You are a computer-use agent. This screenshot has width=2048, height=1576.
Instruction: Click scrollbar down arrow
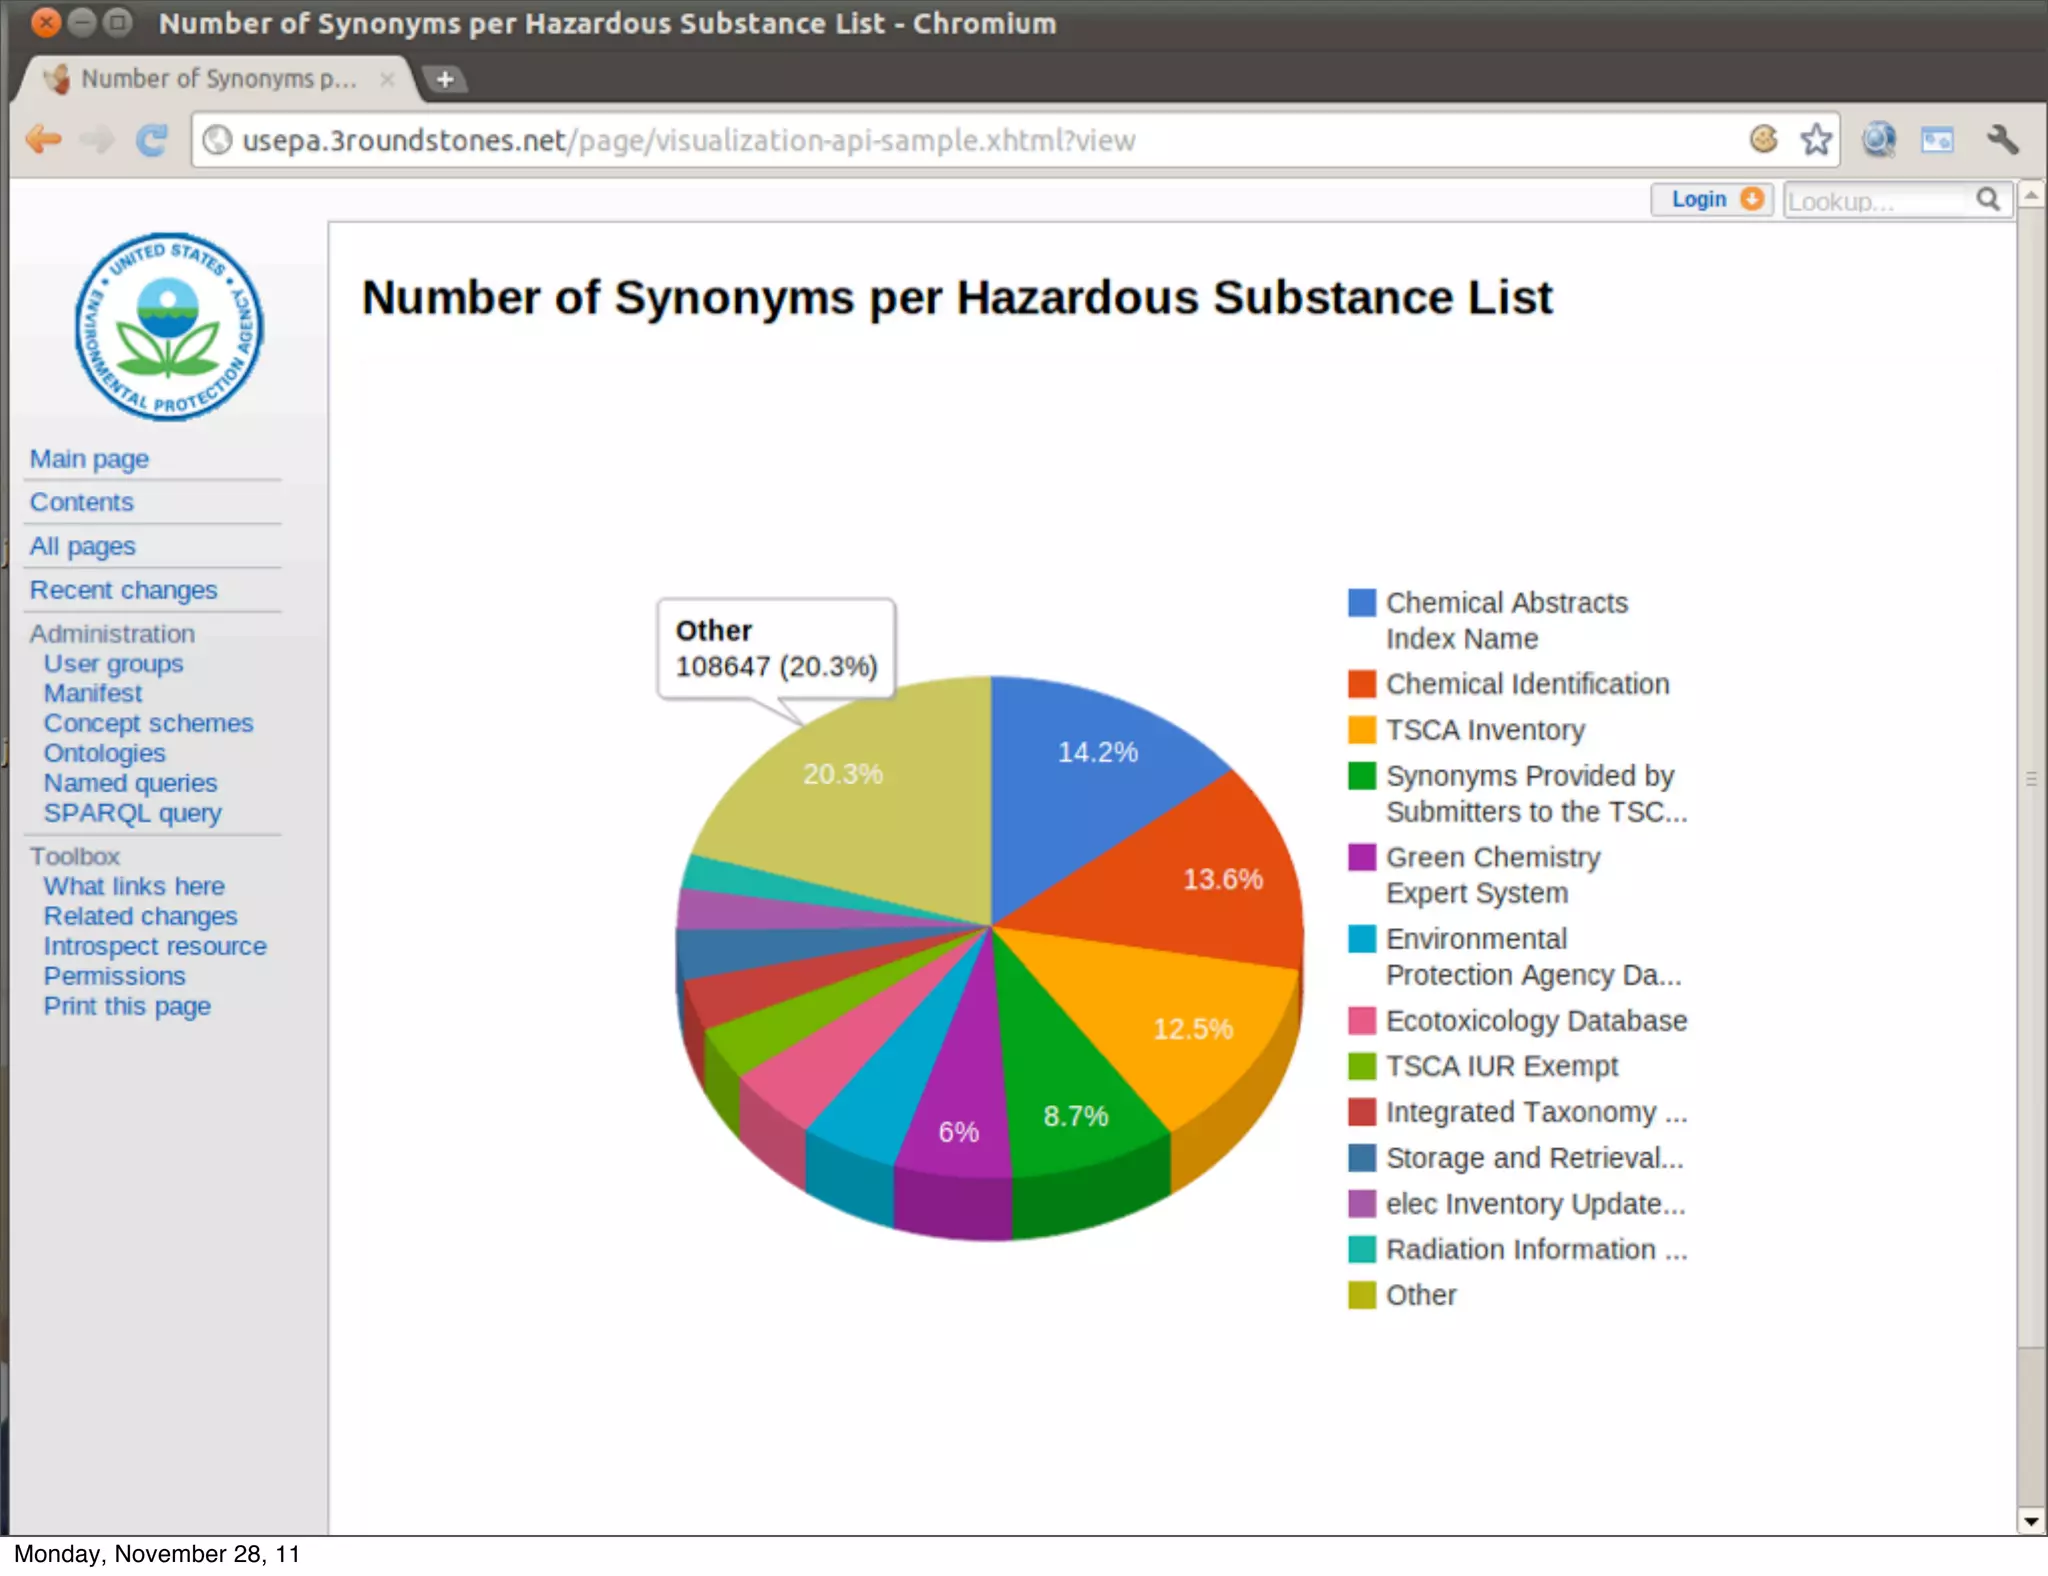(2031, 1521)
